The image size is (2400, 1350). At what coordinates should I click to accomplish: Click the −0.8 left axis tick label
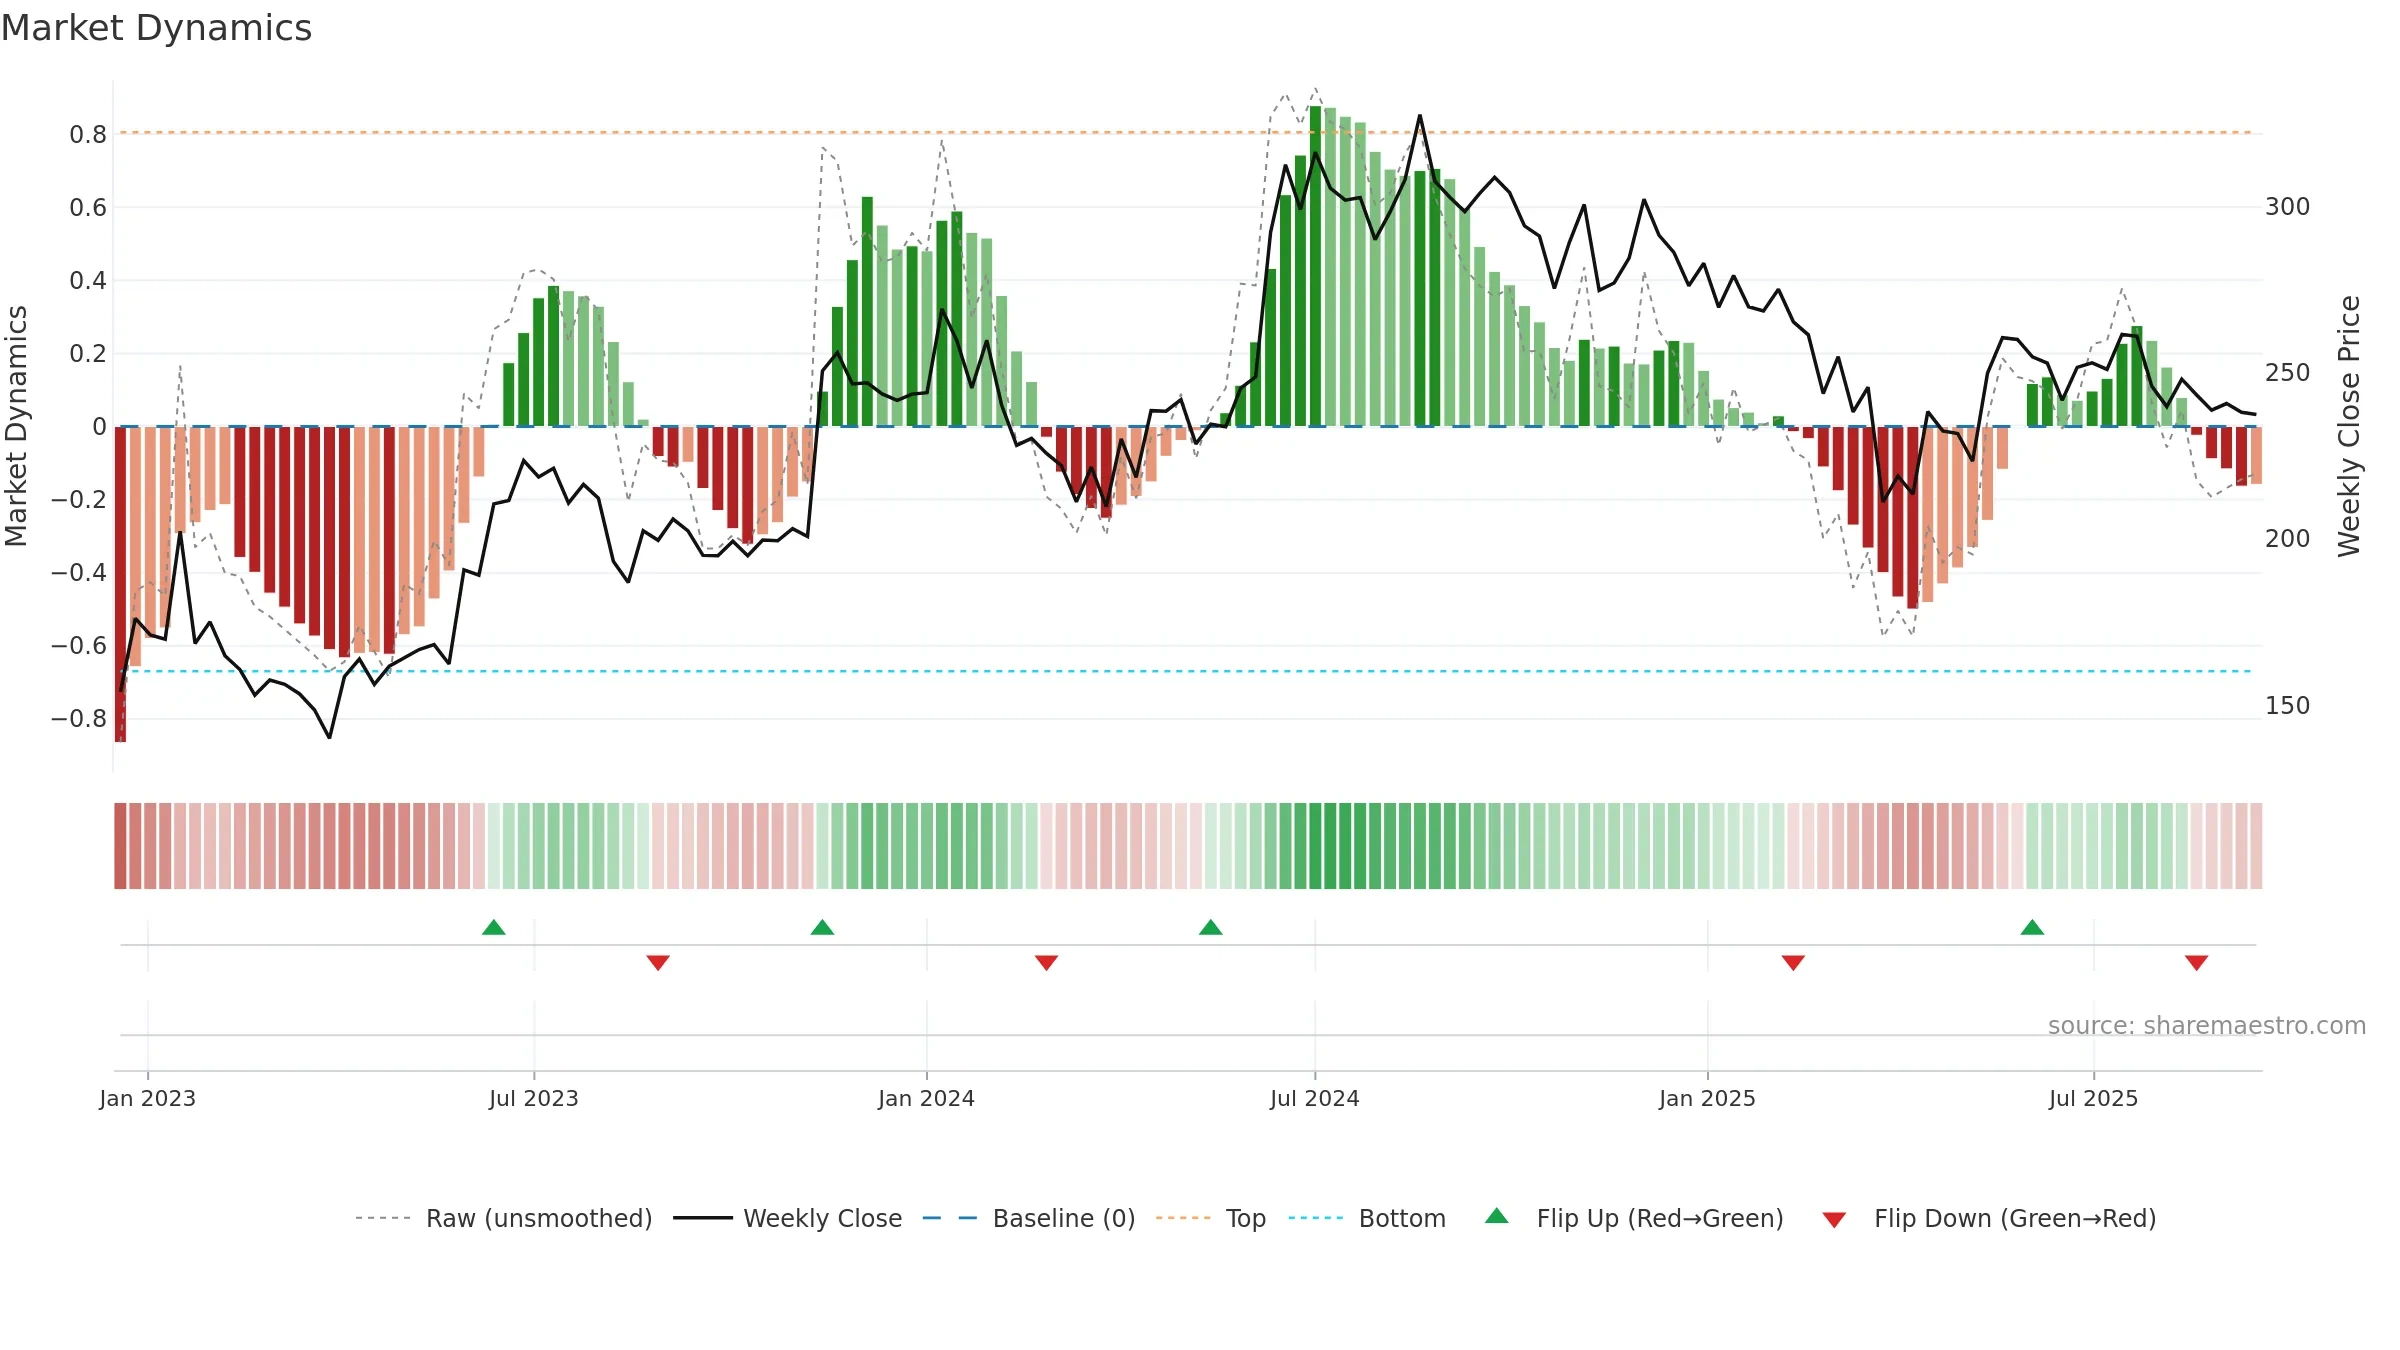(79, 718)
